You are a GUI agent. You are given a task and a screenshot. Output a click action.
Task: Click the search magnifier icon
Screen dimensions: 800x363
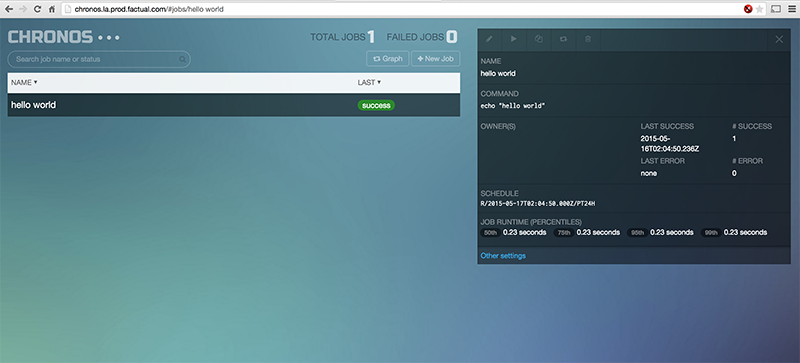pyautogui.click(x=182, y=59)
